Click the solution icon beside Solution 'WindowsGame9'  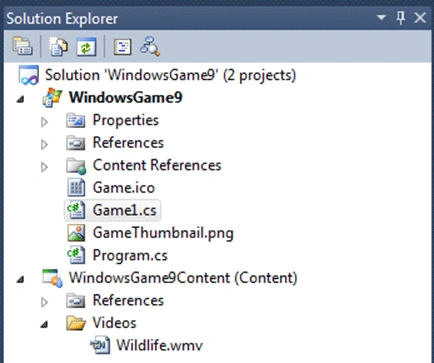click(x=29, y=75)
